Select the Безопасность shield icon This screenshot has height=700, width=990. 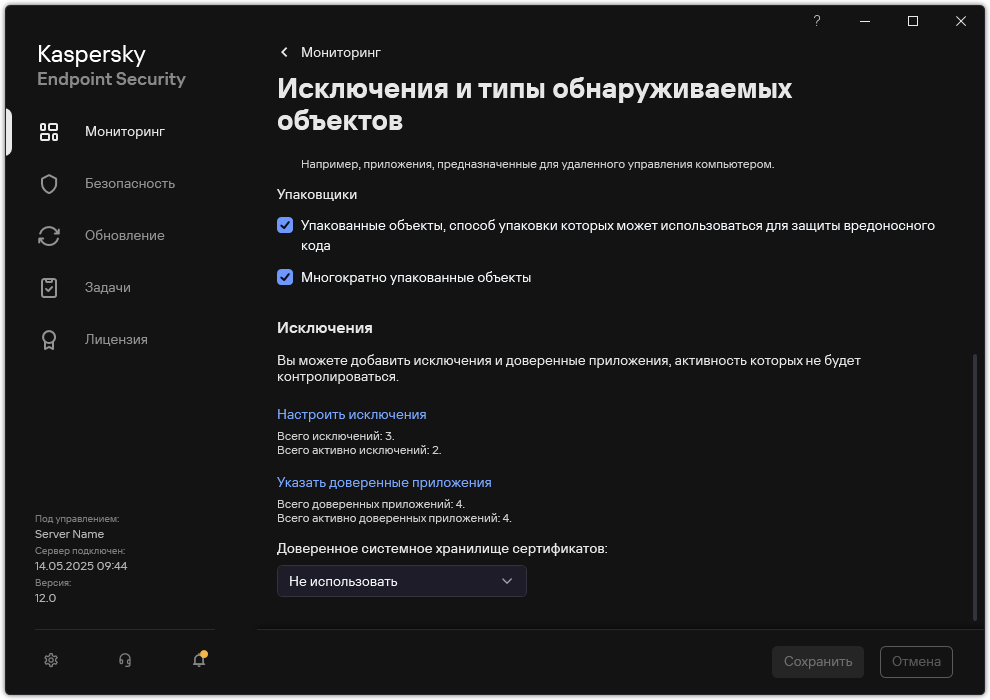(48, 183)
